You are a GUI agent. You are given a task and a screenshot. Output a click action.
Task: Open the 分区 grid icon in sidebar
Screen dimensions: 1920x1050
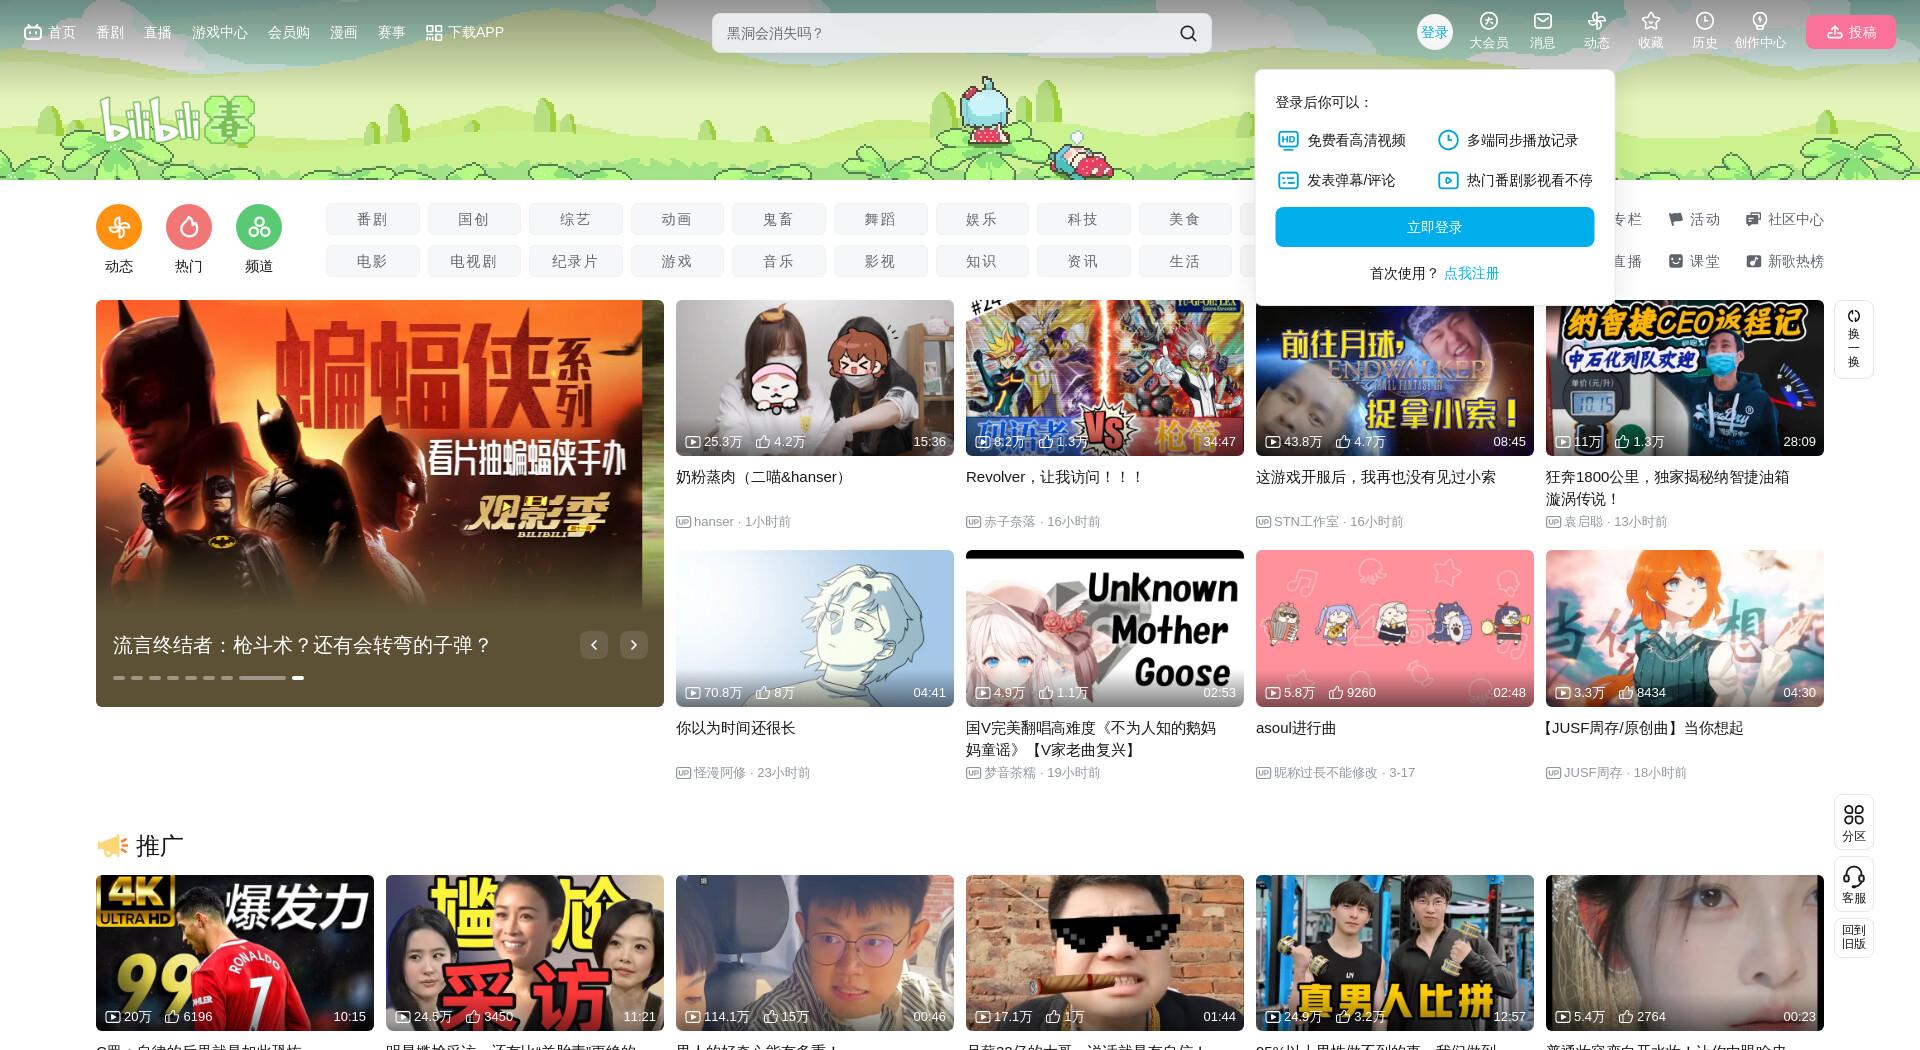pos(1854,822)
